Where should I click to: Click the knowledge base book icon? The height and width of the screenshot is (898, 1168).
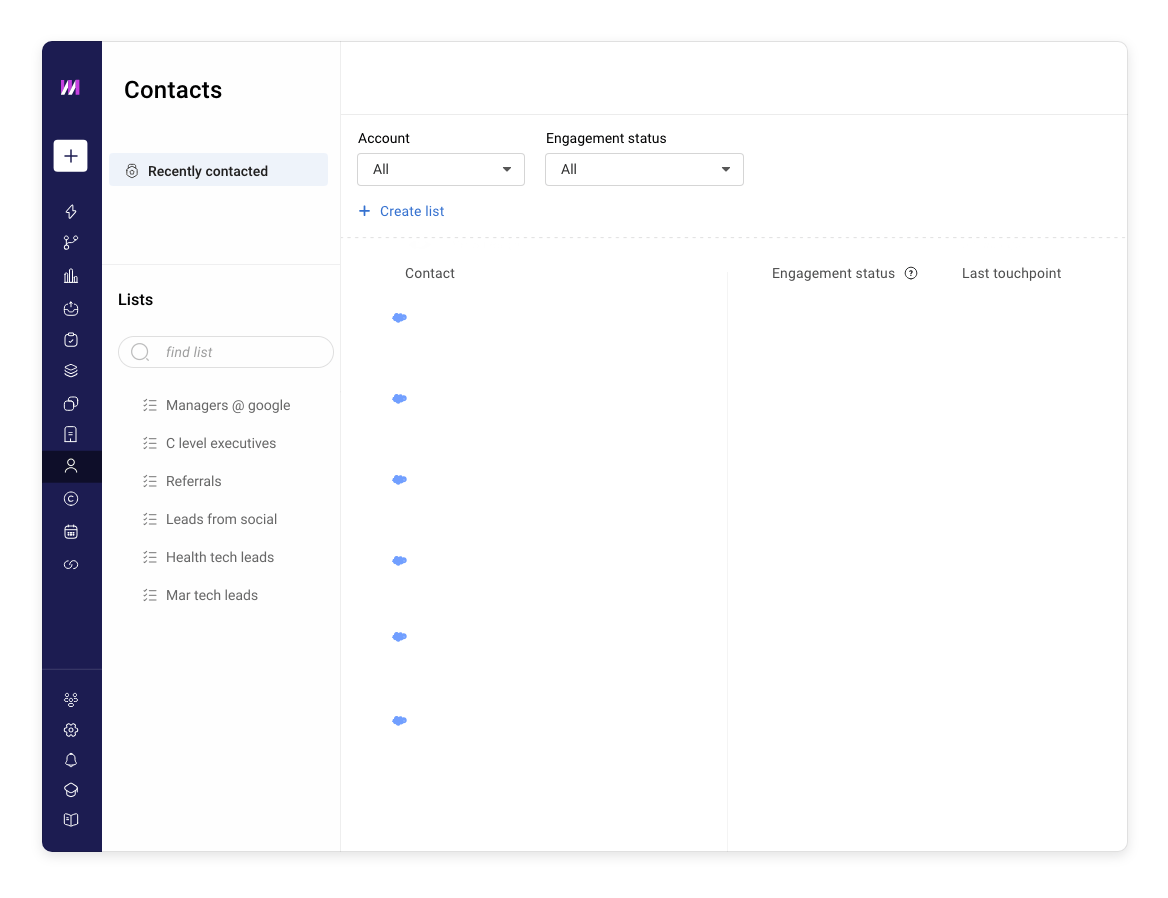click(71, 819)
